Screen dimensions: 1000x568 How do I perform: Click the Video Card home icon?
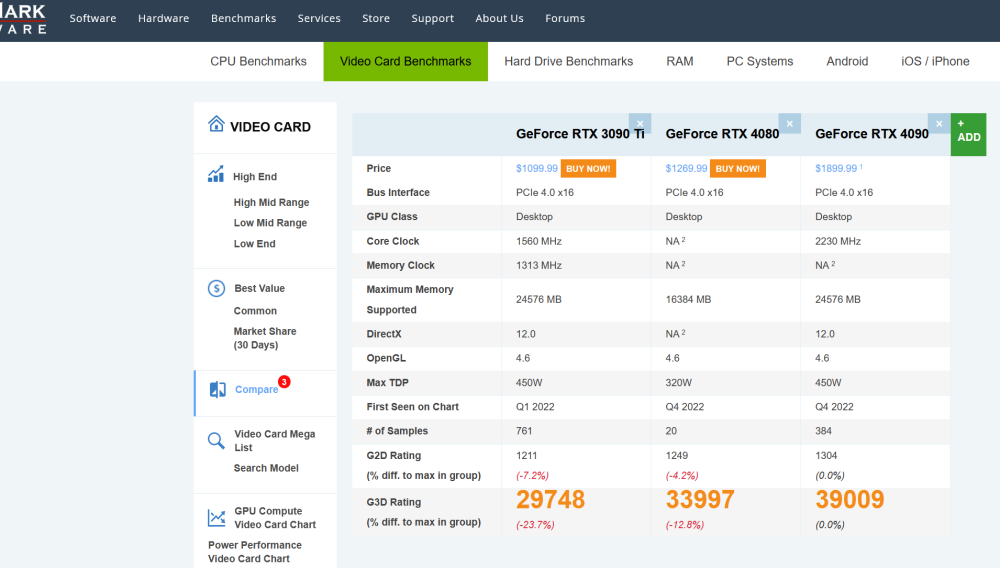pos(216,125)
